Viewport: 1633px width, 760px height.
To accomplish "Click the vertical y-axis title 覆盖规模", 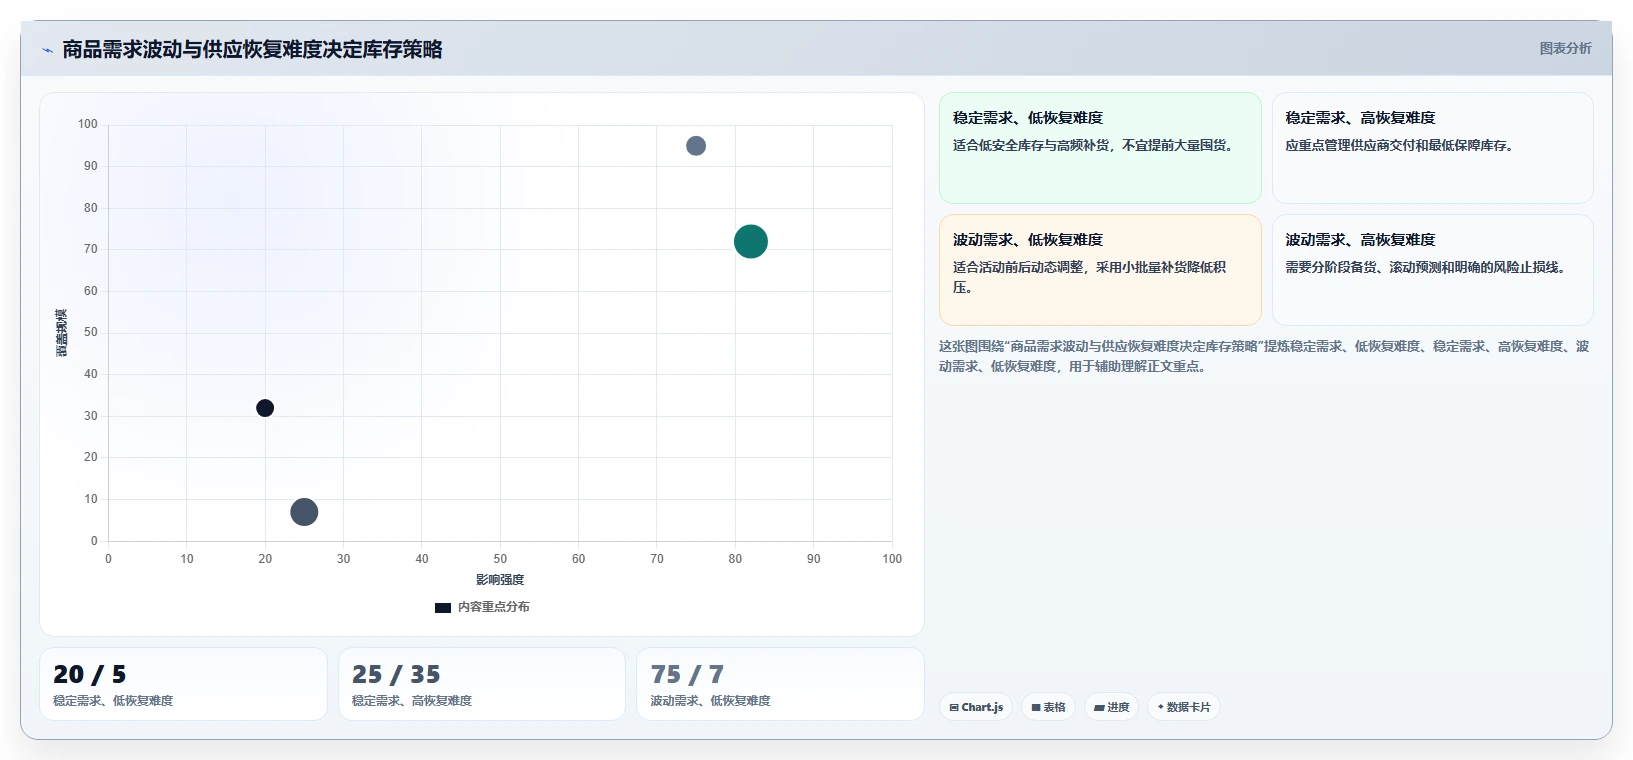I will click(x=61, y=333).
